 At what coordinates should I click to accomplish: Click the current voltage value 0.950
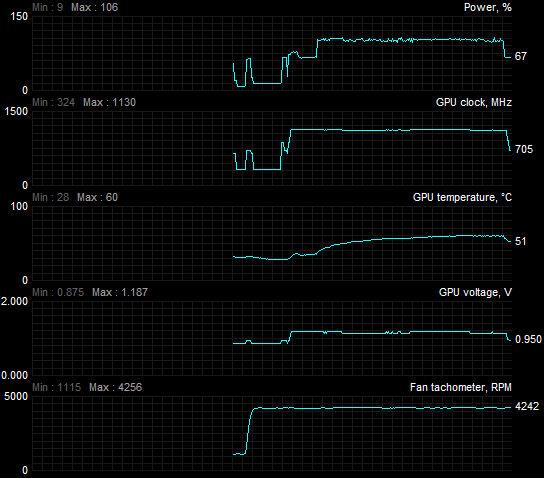tap(528, 339)
